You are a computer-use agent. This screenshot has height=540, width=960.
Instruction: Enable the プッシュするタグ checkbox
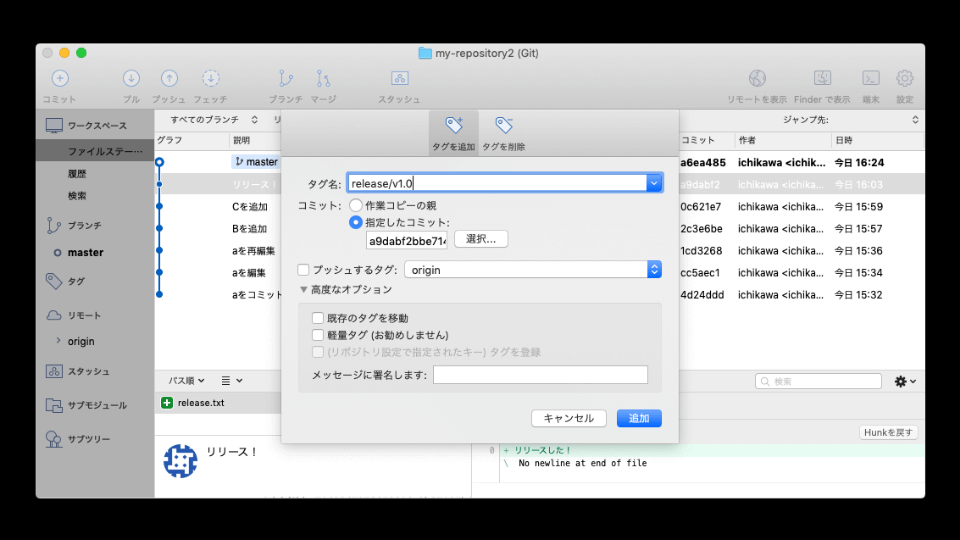(x=304, y=270)
